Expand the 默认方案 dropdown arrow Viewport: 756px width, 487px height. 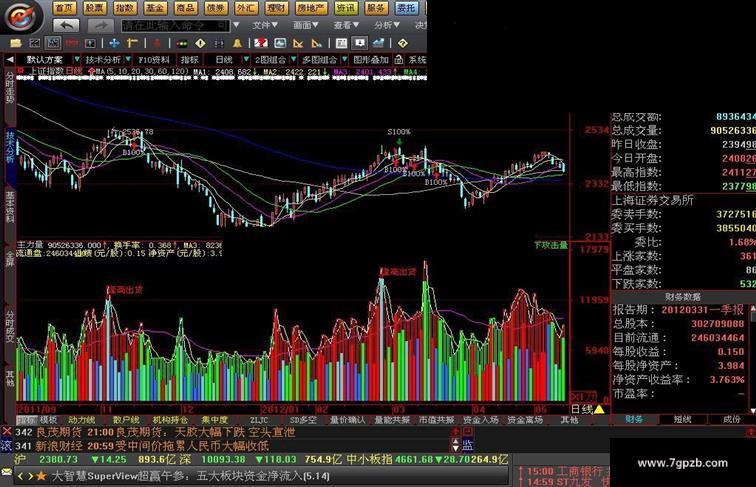[77, 60]
